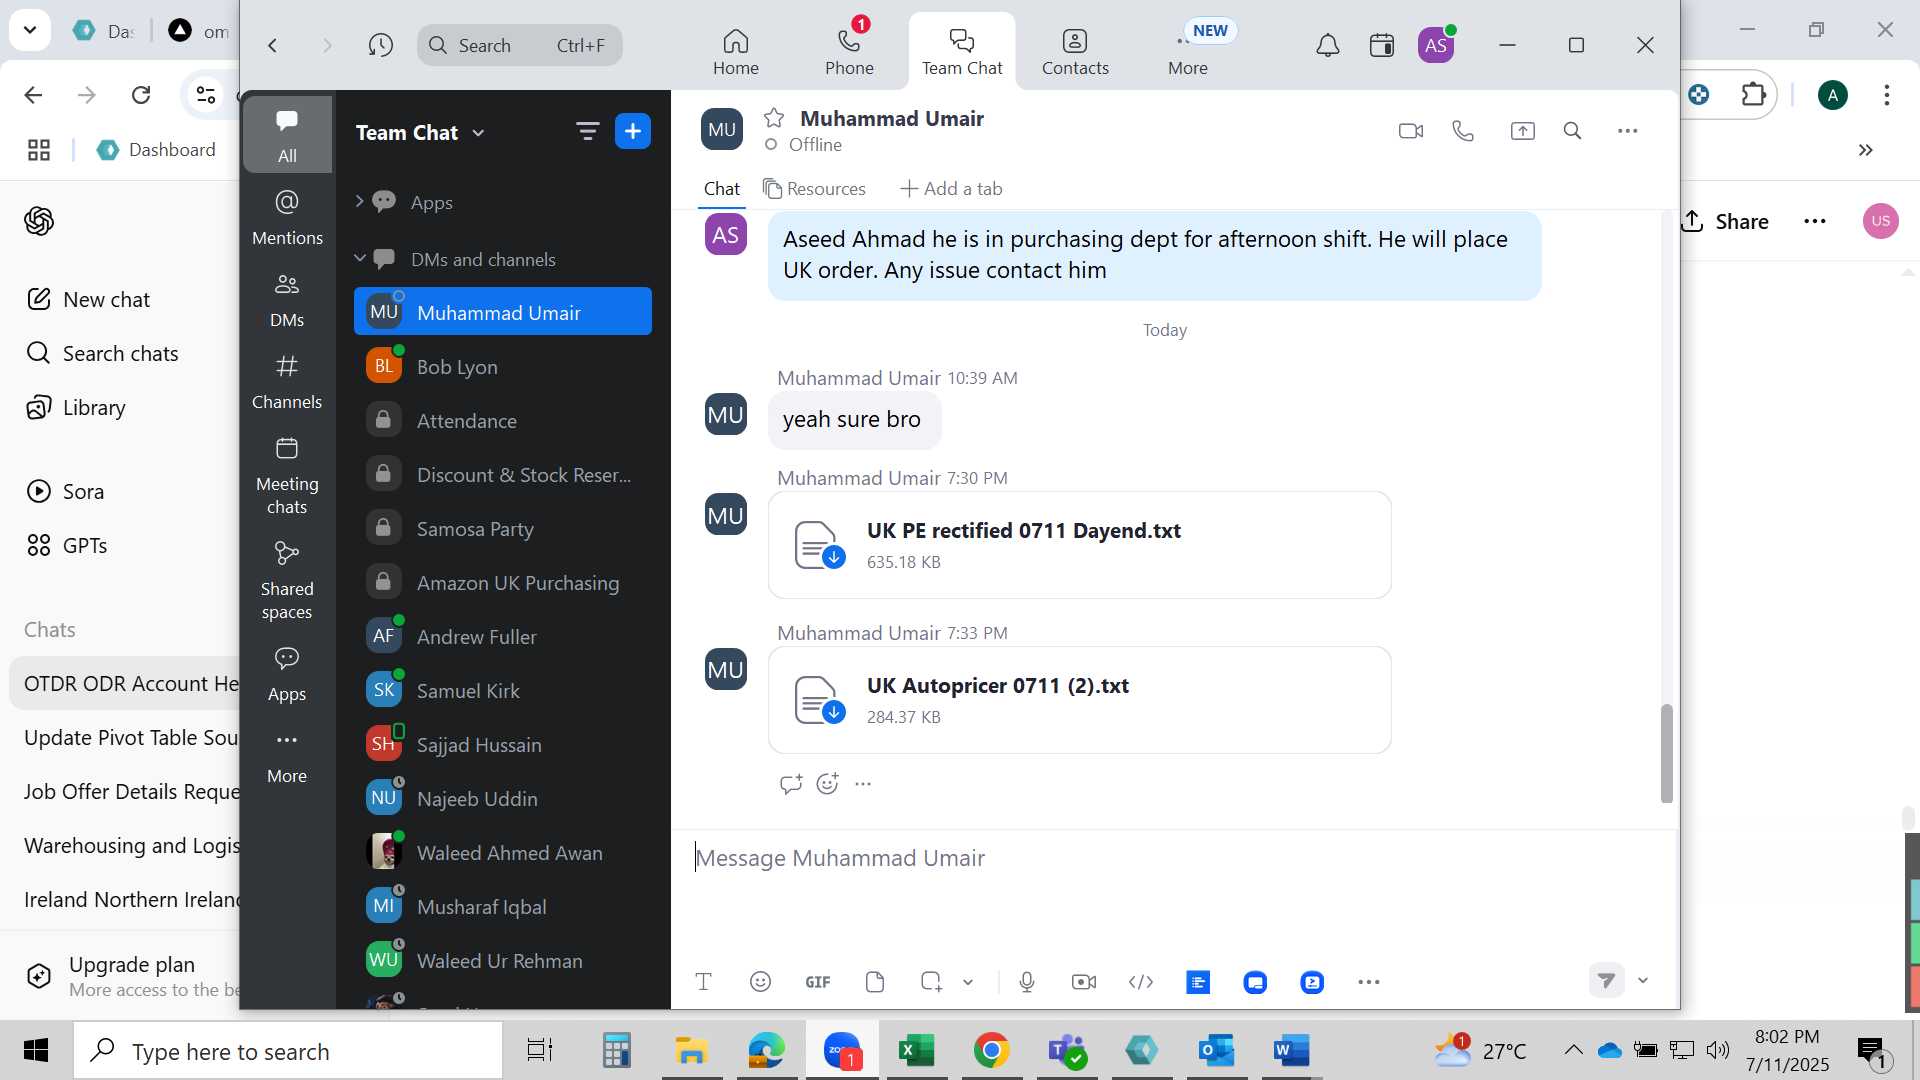Click Add a tab
Viewport: 1920px width, 1080px height.
point(951,189)
